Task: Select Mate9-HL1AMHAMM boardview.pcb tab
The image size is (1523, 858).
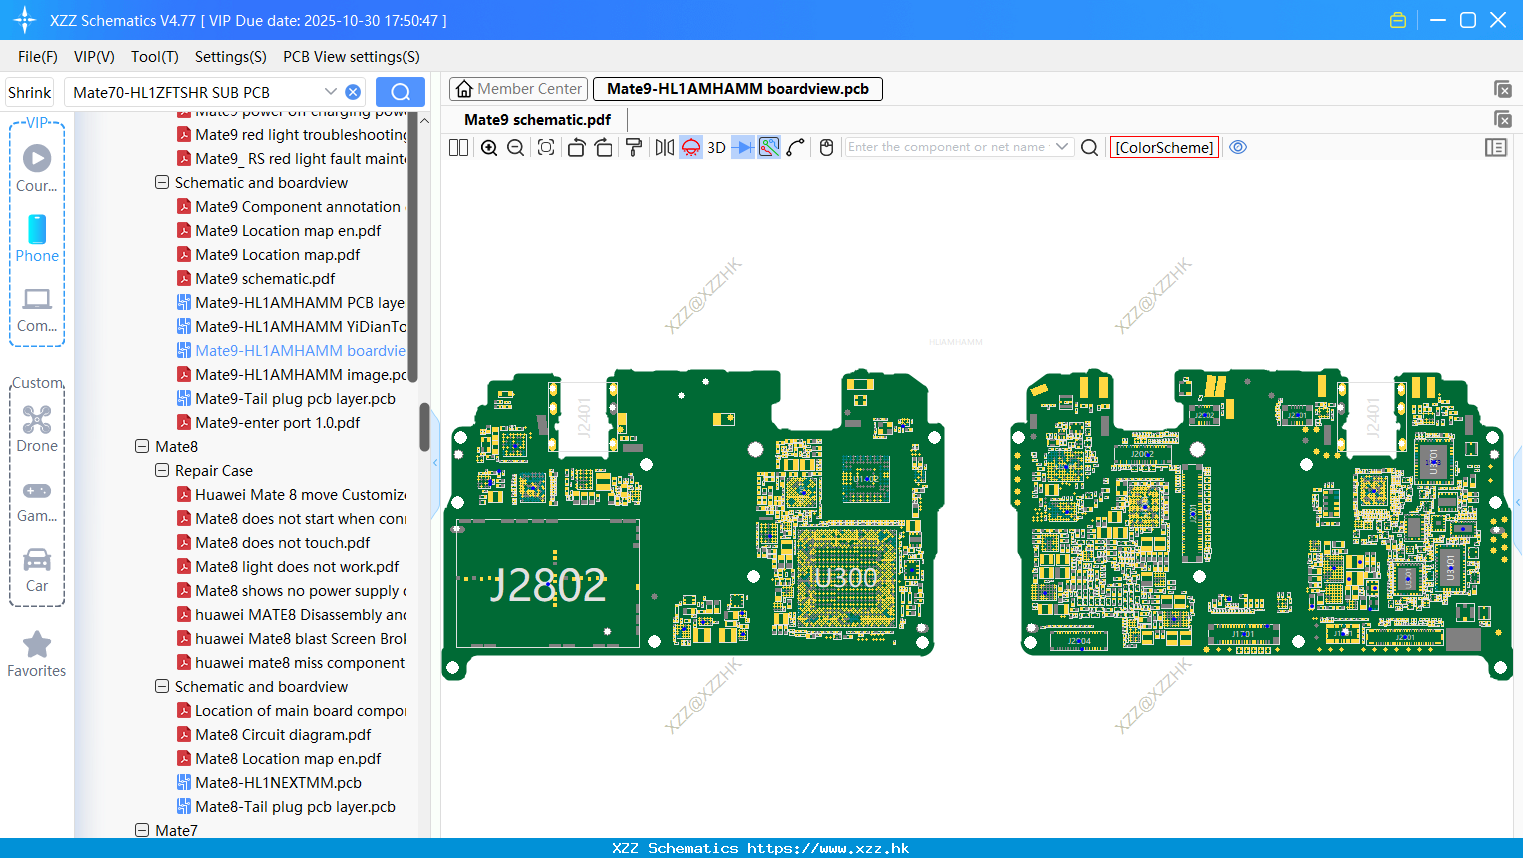Action: (x=738, y=89)
